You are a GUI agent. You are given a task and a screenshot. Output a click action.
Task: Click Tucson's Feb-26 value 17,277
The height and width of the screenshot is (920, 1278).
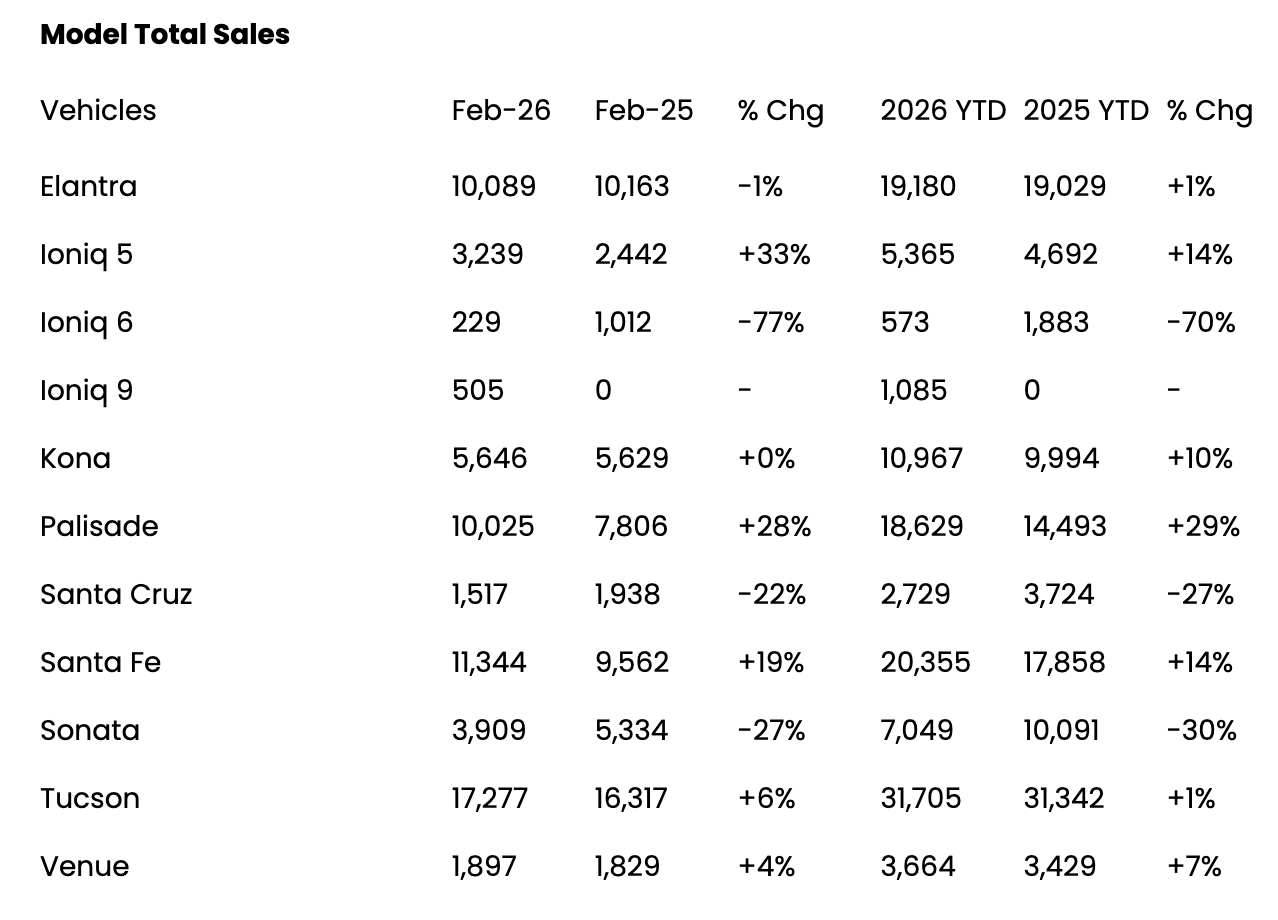[x=490, y=799]
